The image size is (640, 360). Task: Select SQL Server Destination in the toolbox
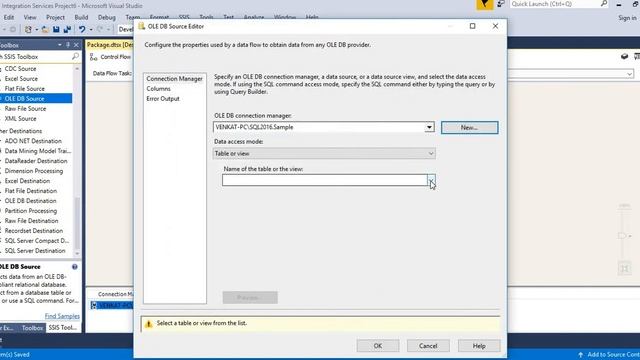35,251
